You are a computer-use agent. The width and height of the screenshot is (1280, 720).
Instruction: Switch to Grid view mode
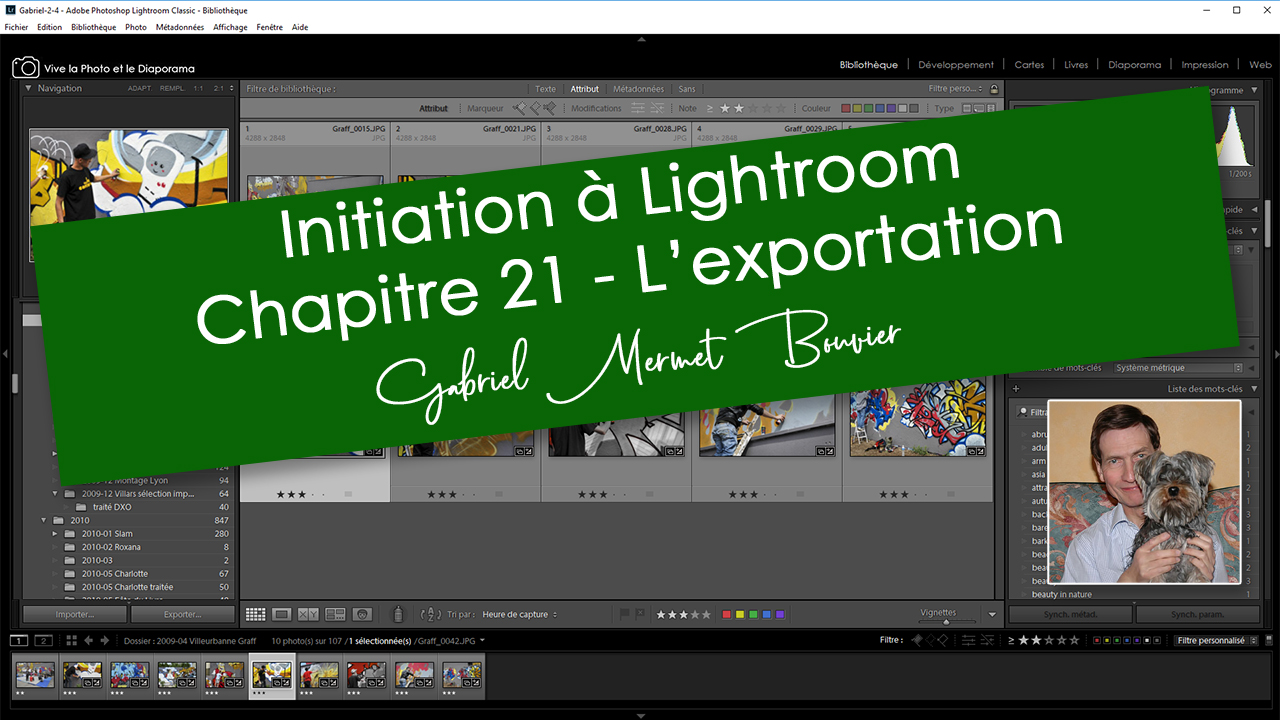click(255, 614)
